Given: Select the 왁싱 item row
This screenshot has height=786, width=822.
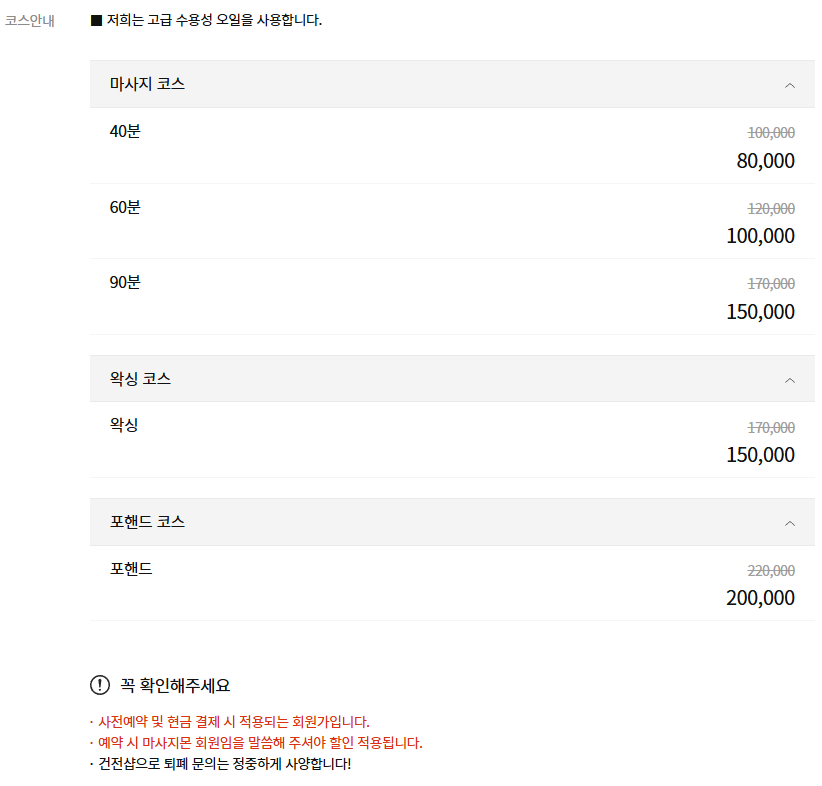Looking at the screenshot, I should pos(123,424).
